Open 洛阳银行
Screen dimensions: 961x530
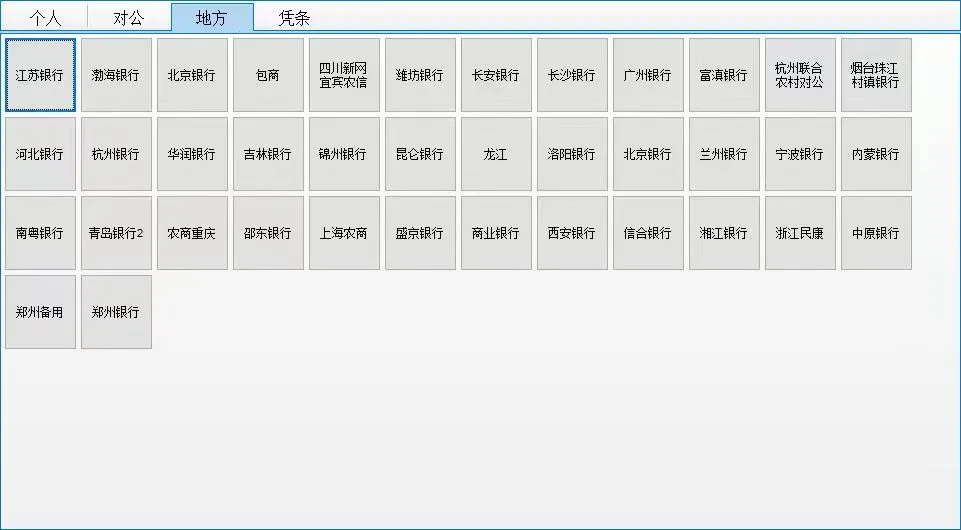(572, 154)
